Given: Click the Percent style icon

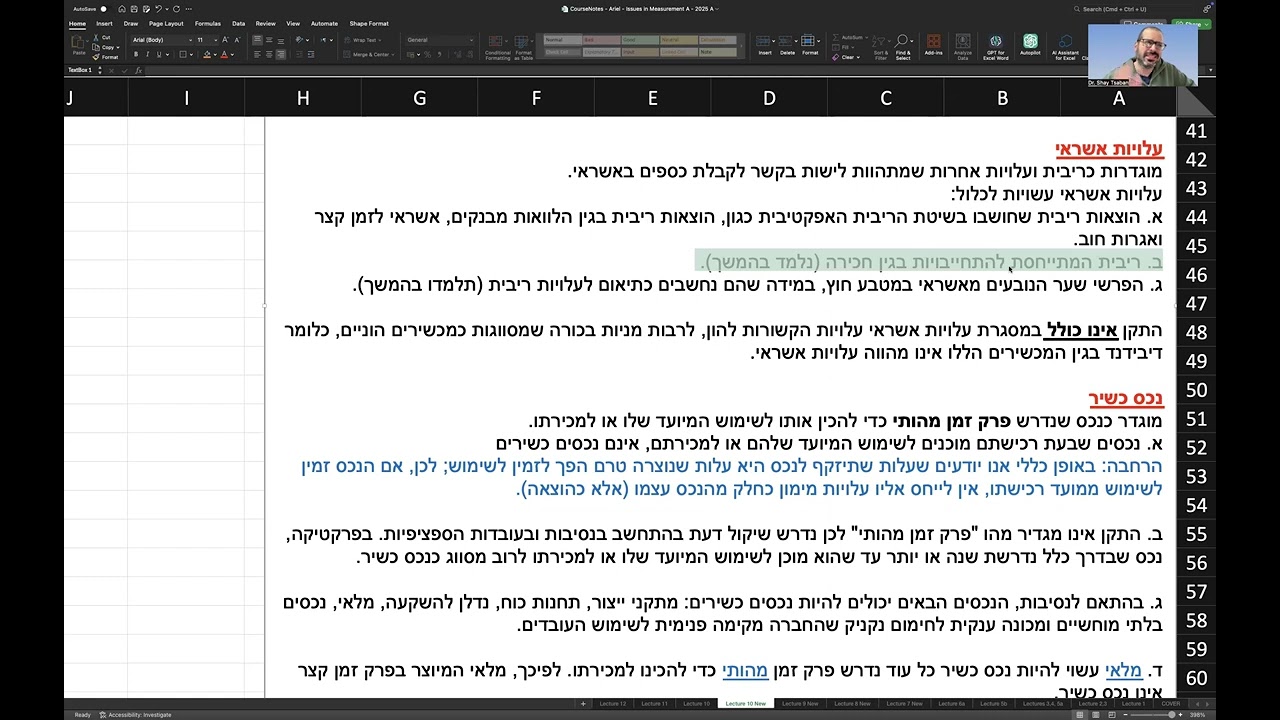Looking at the screenshot, I should point(427,55).
